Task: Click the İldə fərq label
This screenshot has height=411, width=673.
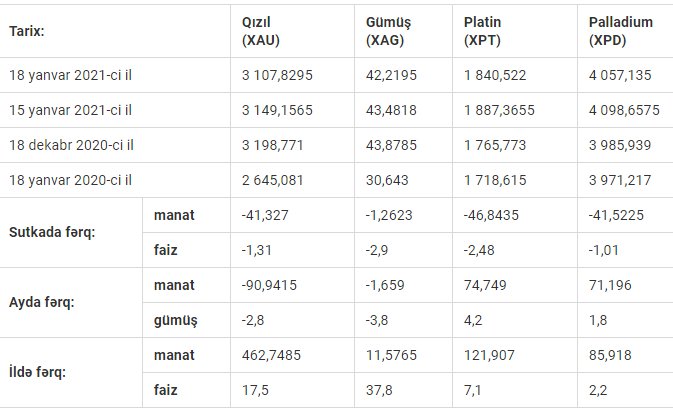Action: pos(37,372)
